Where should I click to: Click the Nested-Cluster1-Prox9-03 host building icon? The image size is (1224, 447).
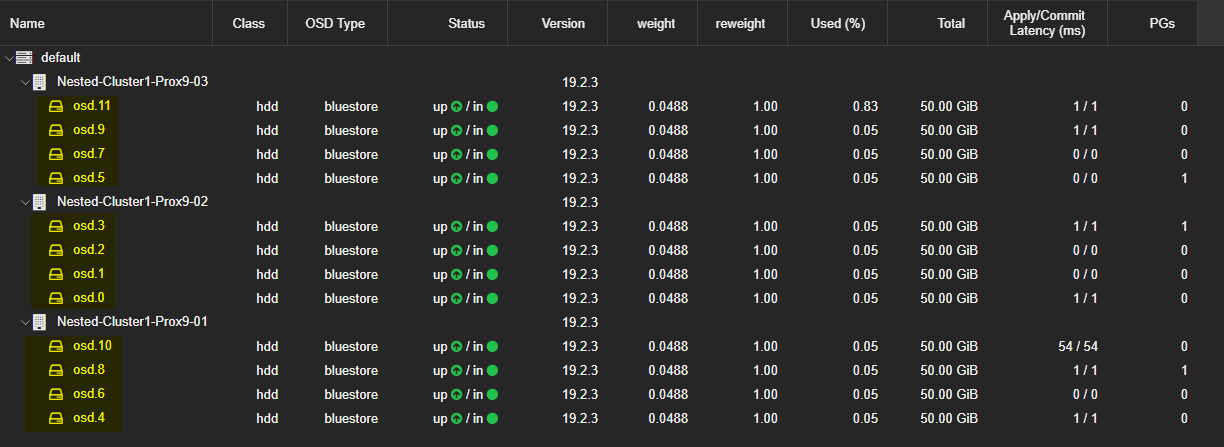[40, 81]
